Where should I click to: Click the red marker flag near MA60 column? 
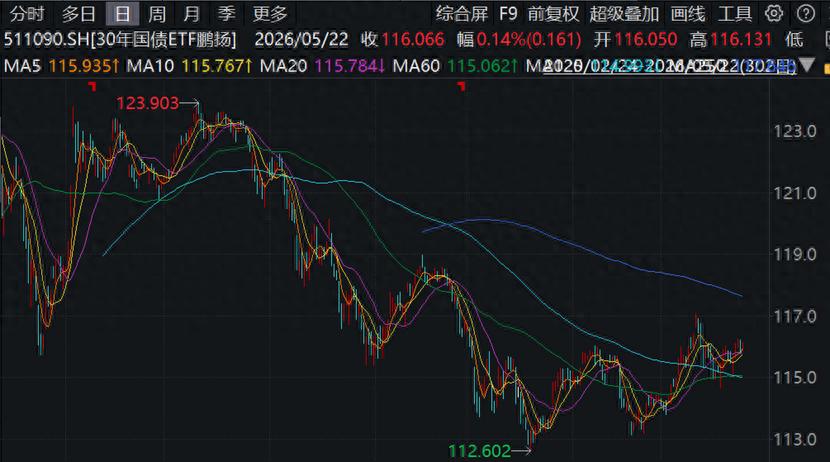[462, 86]
